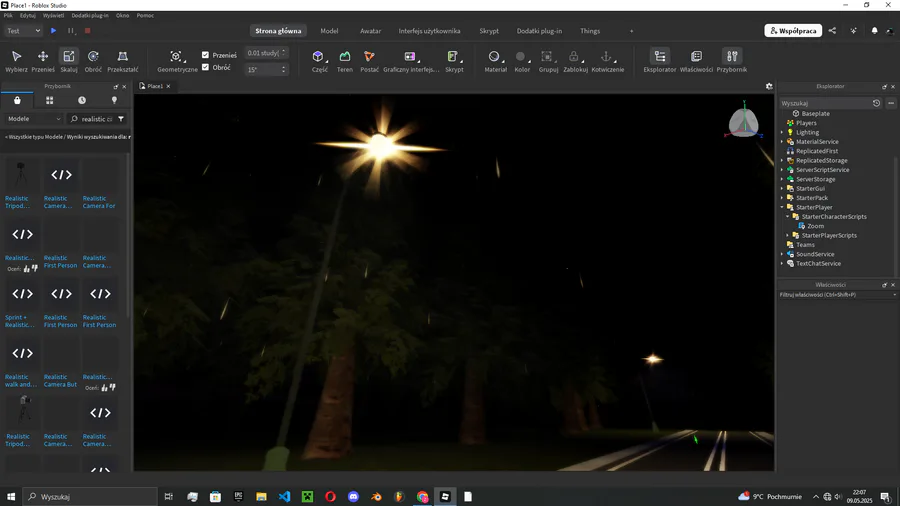The width and height of the screenshot is (900, 506).
Task: Open the Things ribbon tab
Action: click(589, 31)
